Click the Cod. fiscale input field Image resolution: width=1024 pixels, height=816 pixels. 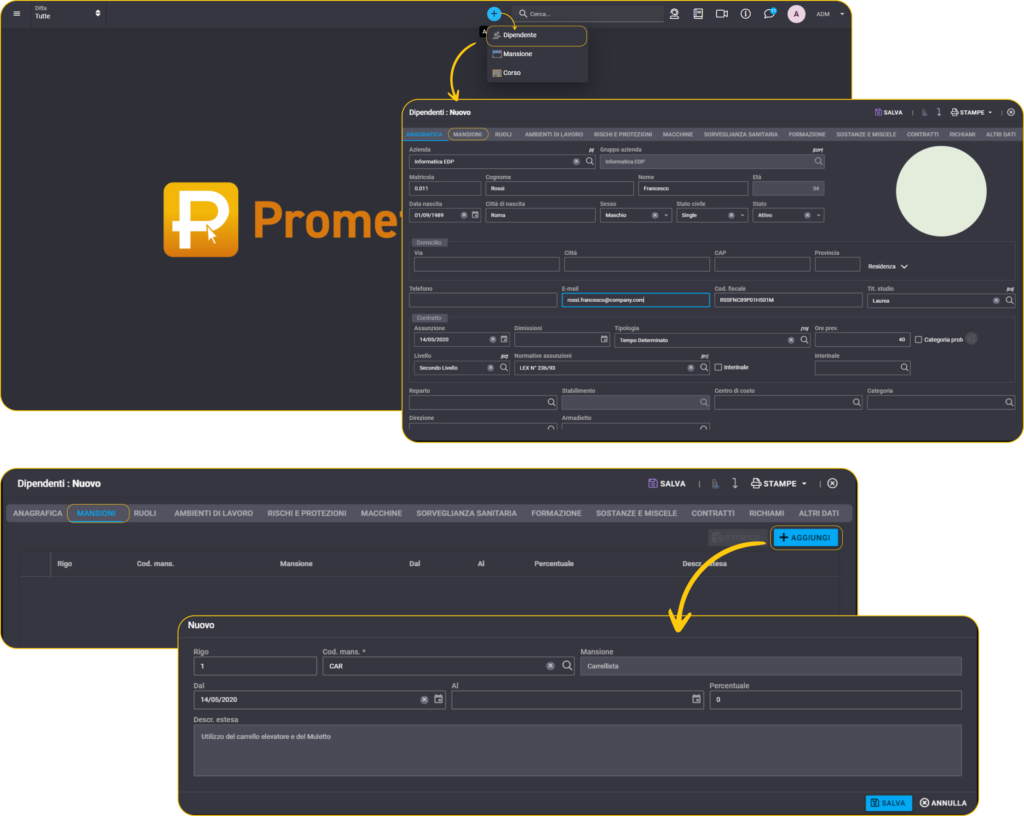point(788,300)
